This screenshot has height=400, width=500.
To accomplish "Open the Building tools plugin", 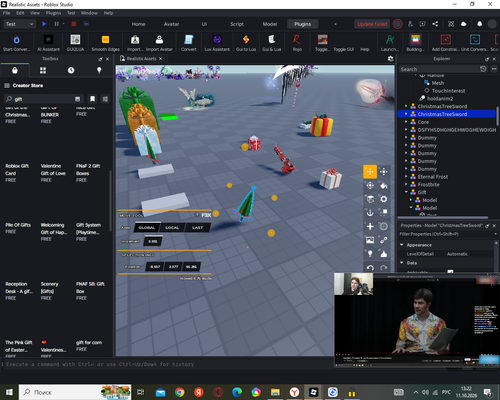I will click(x=415, y=43).
